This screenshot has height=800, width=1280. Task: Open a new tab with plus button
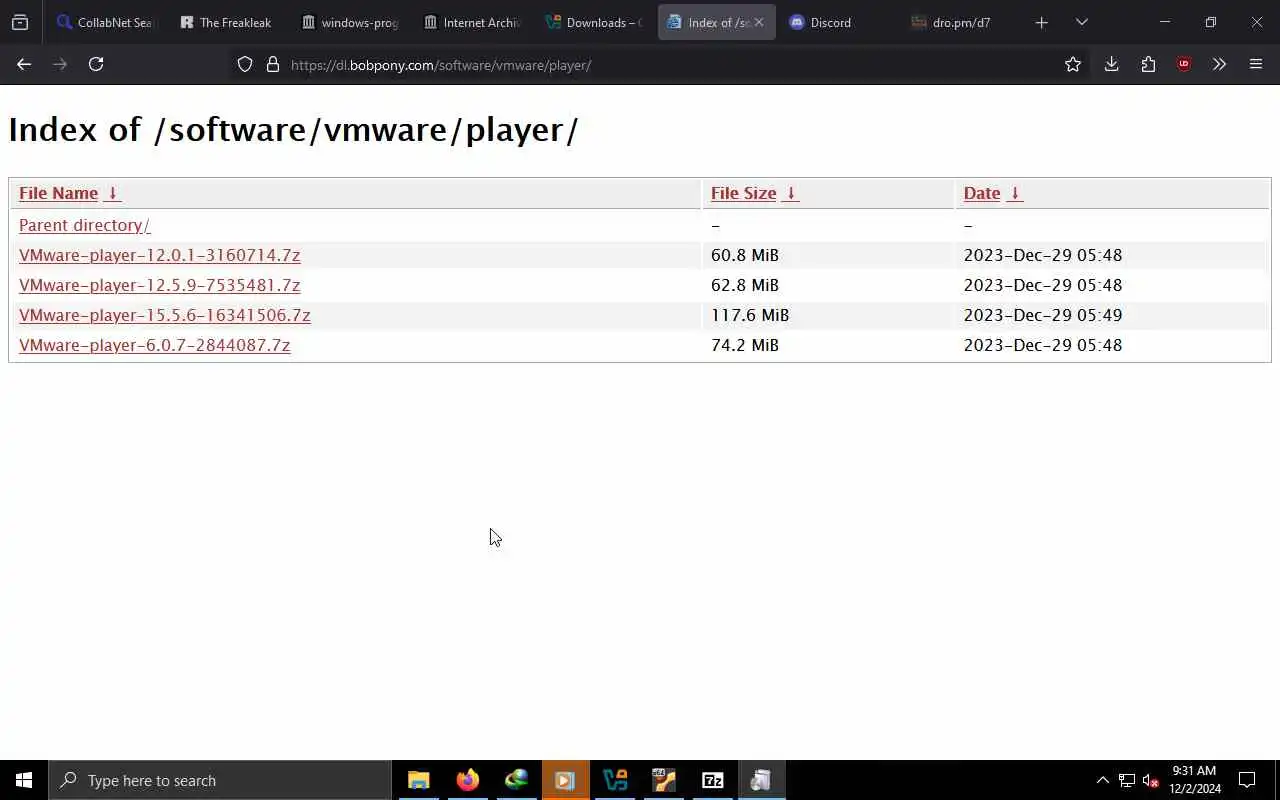point(1041,22)
